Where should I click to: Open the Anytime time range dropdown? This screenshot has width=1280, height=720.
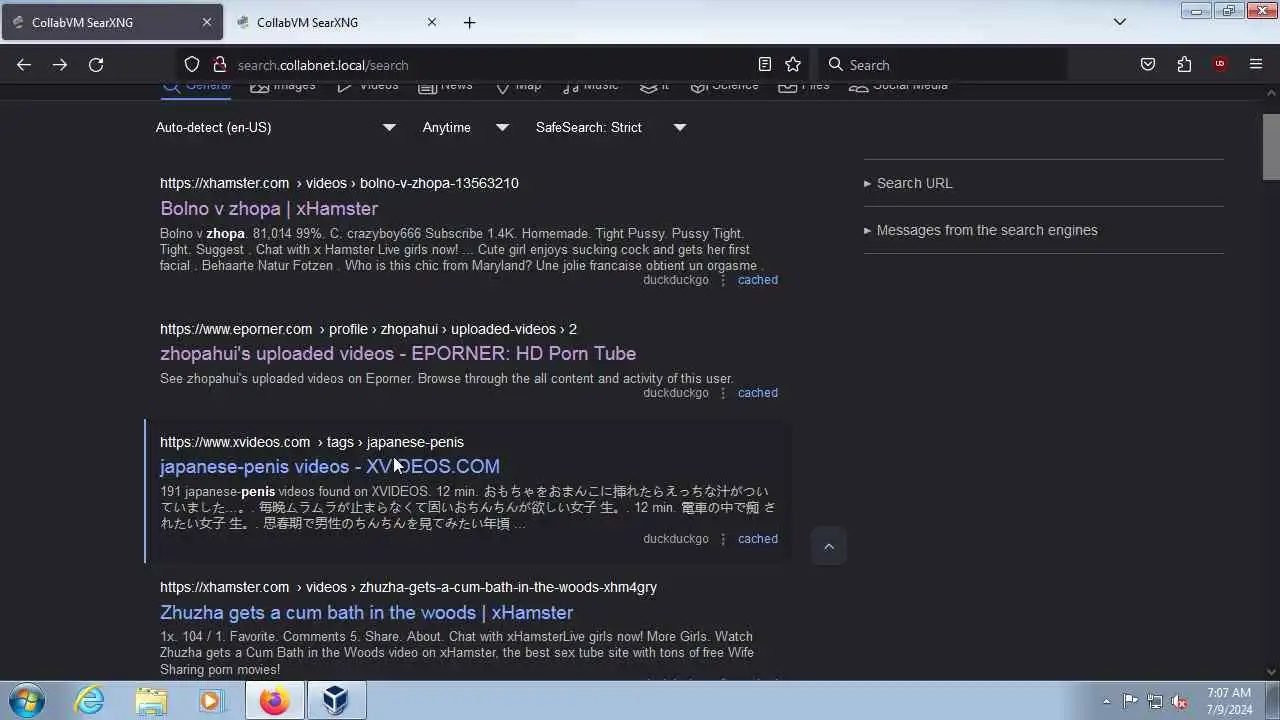click(x=466, y=127)
